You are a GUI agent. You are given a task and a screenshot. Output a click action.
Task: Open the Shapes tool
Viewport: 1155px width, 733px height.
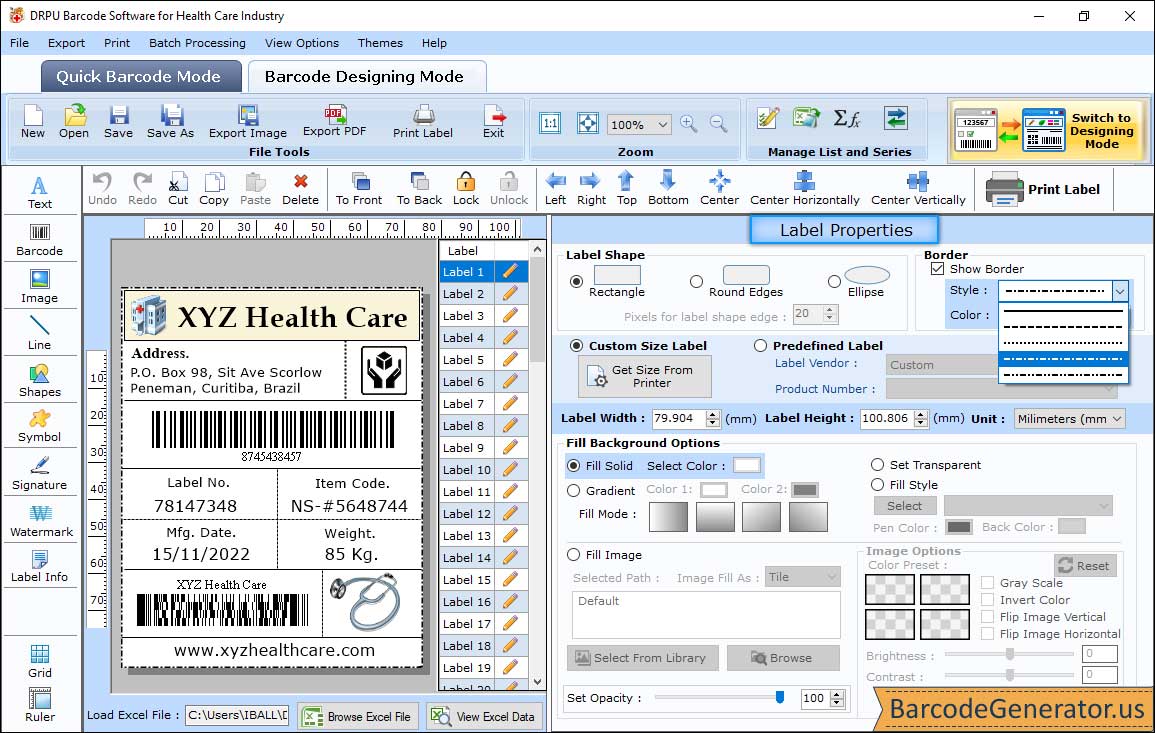coord(40,380)
